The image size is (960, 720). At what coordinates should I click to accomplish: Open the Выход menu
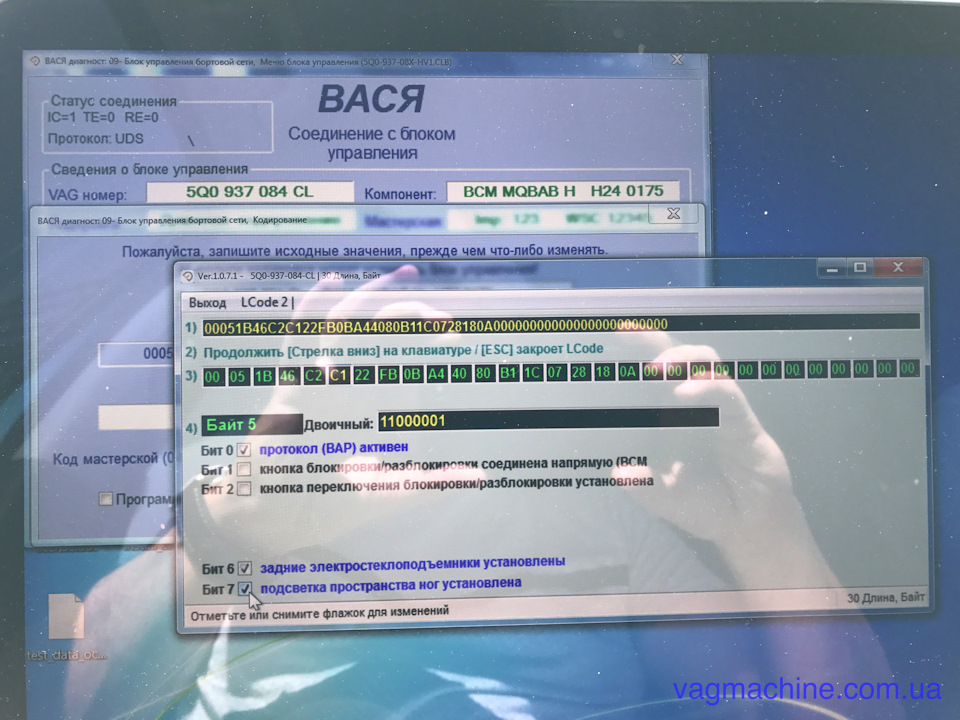208,302
